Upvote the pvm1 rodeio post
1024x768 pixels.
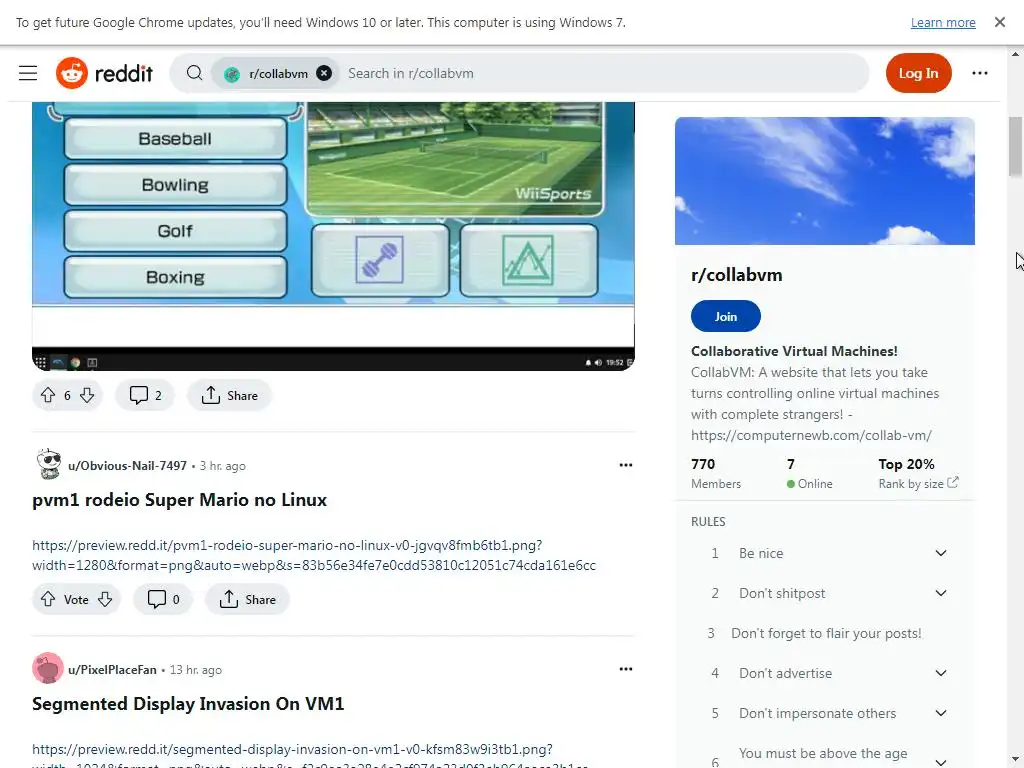(x=48, y=600)
